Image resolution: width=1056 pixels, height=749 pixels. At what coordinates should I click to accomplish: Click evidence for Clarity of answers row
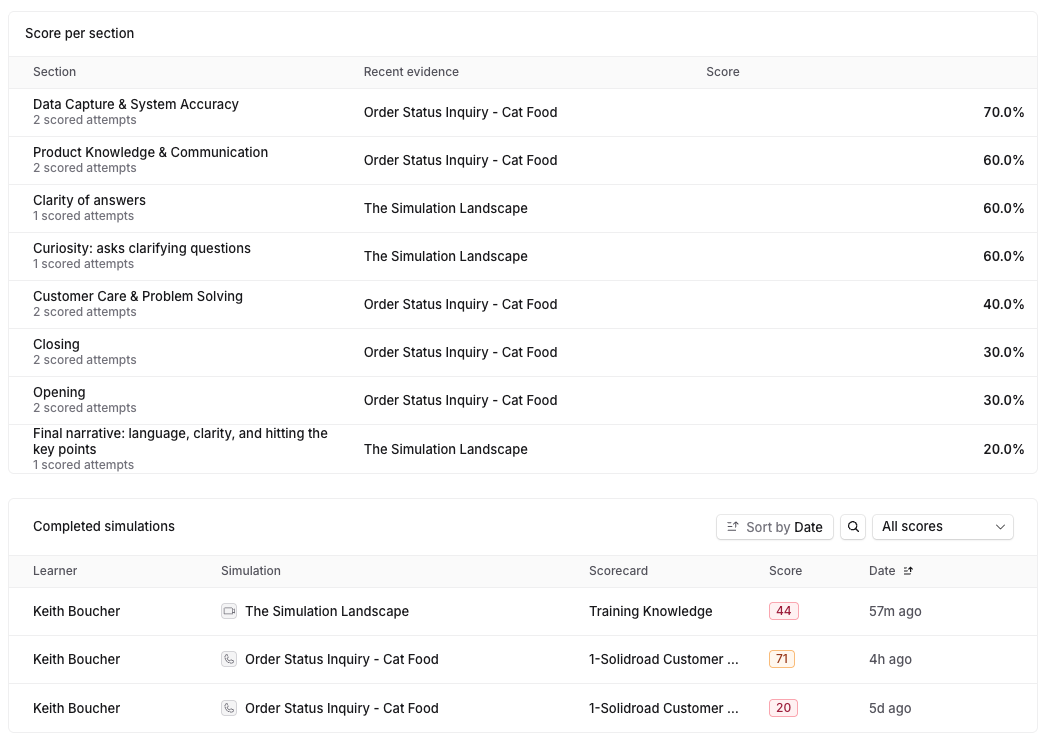pos(446,208)
